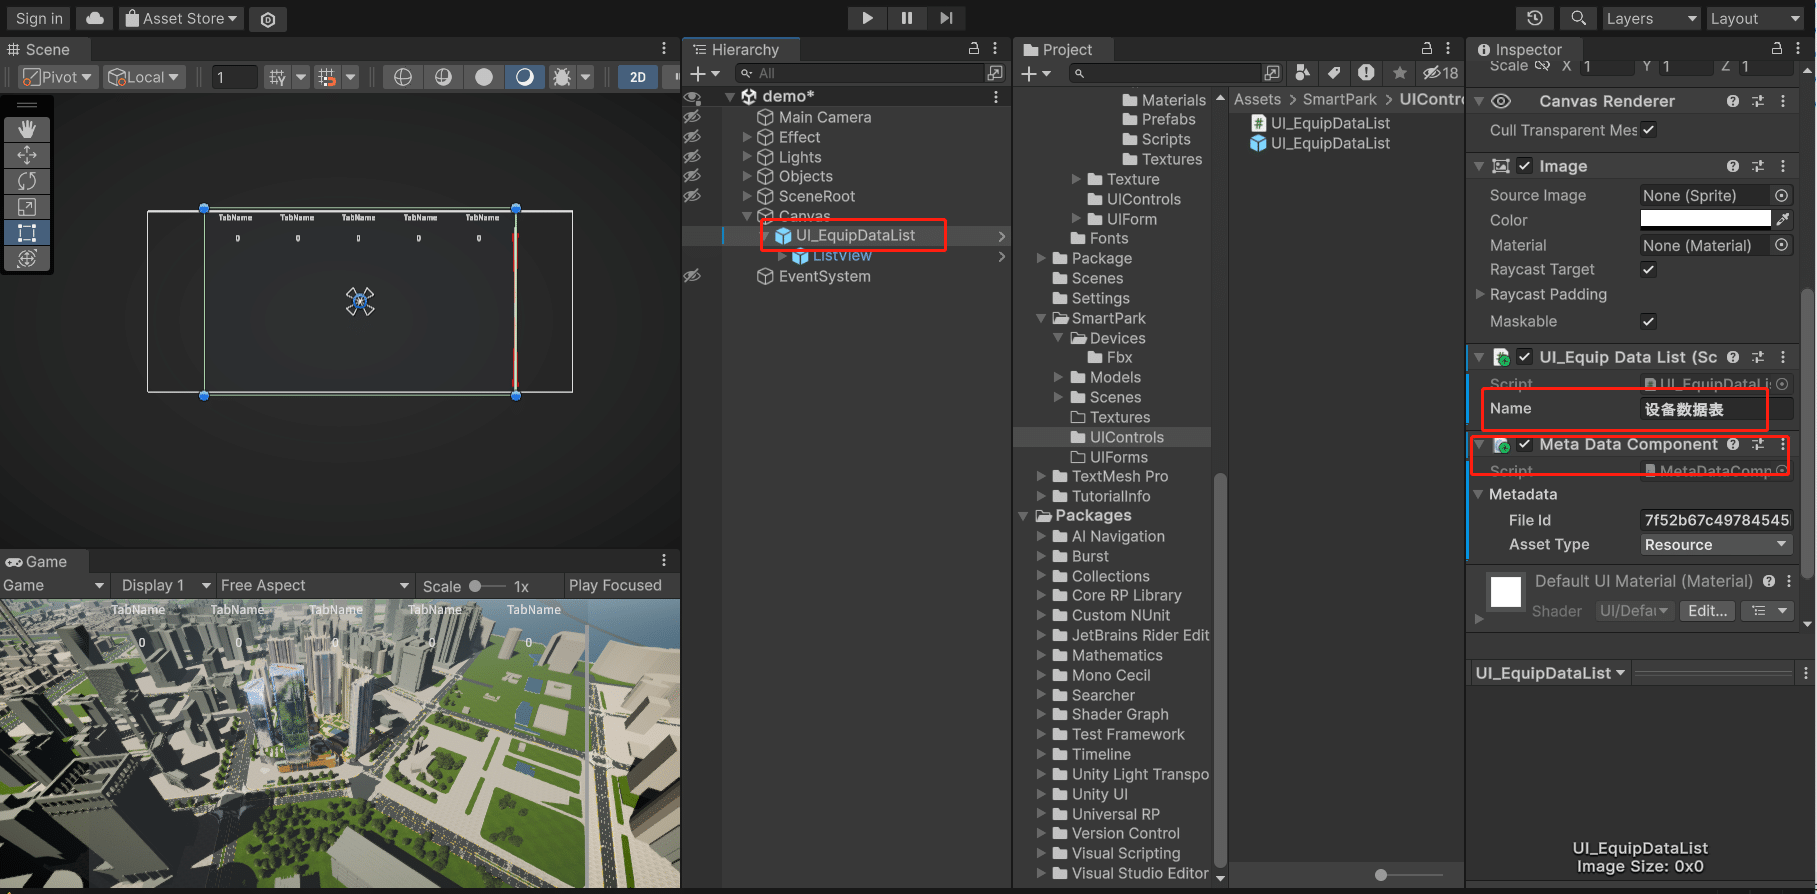Click the Pause button
The width and height of the screenshot is (1817, 894).
pyautogui.click(x=906, y=18)
